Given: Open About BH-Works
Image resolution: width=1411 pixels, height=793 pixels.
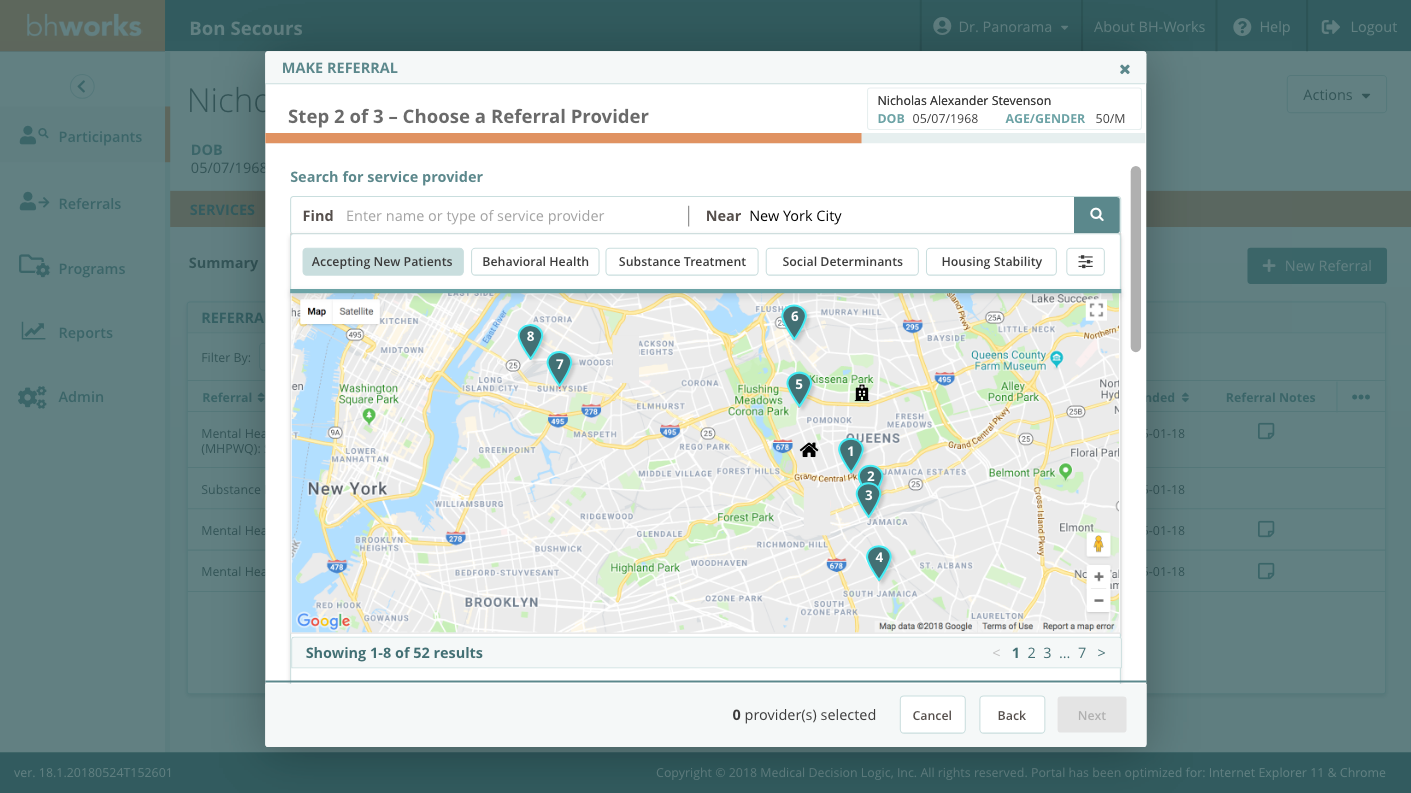Looking at the screenshot, I should 1149,27.
